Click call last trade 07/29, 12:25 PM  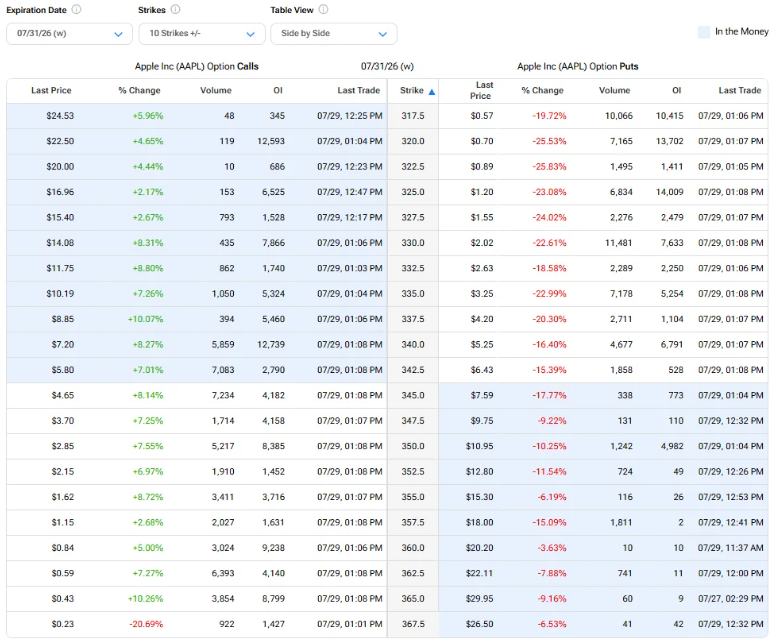point(350,116)
